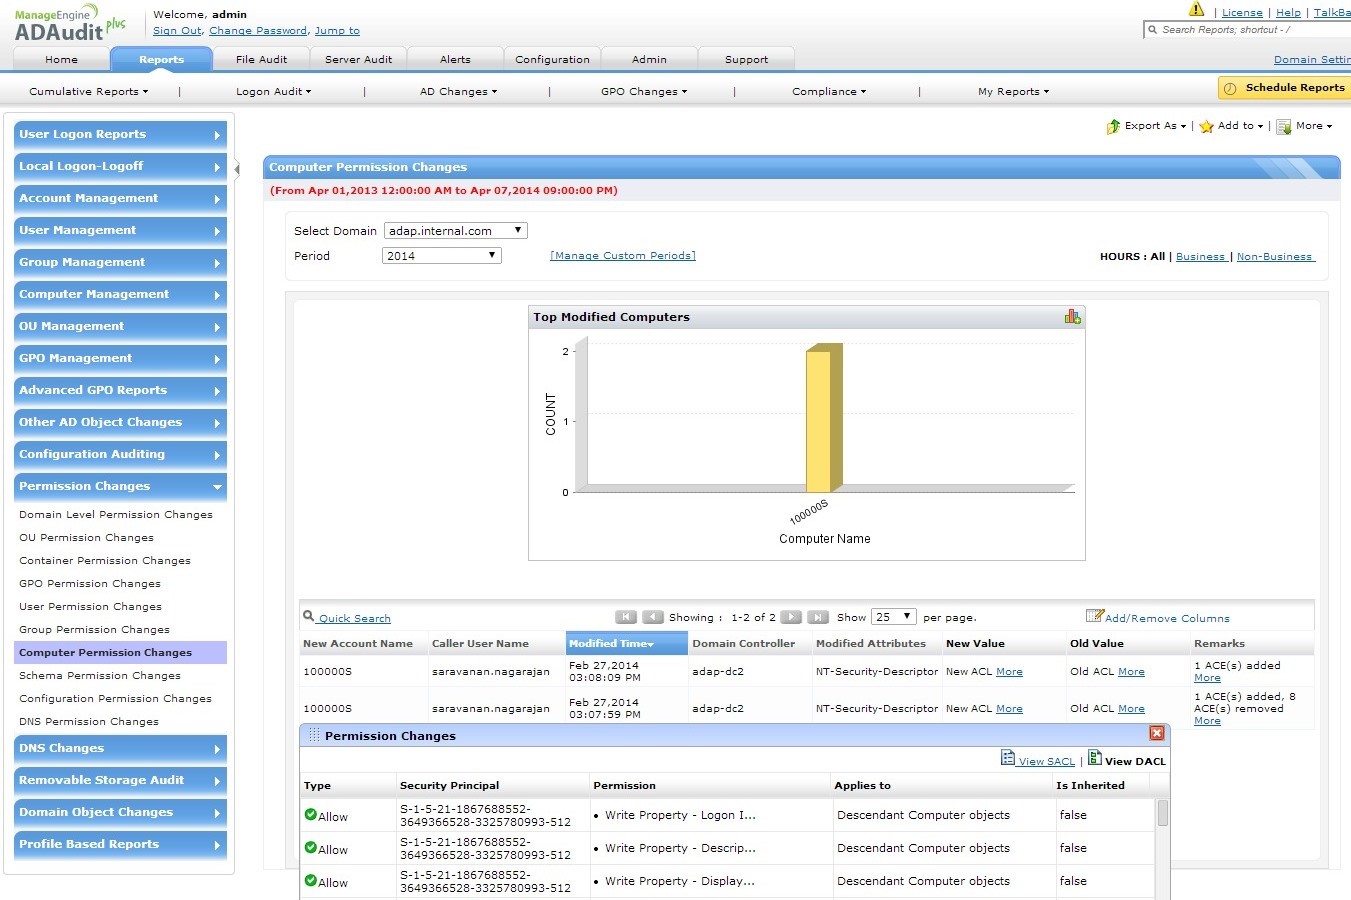
Task: Jump to the last page of results
Action: (x=817, y=617)
